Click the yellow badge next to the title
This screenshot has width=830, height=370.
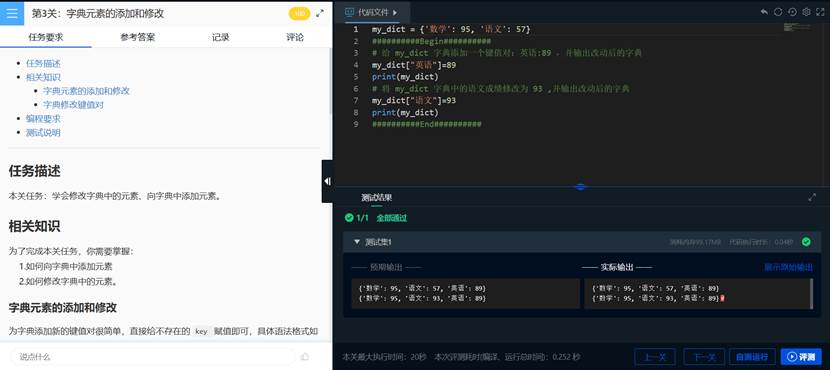pos(300,14)
